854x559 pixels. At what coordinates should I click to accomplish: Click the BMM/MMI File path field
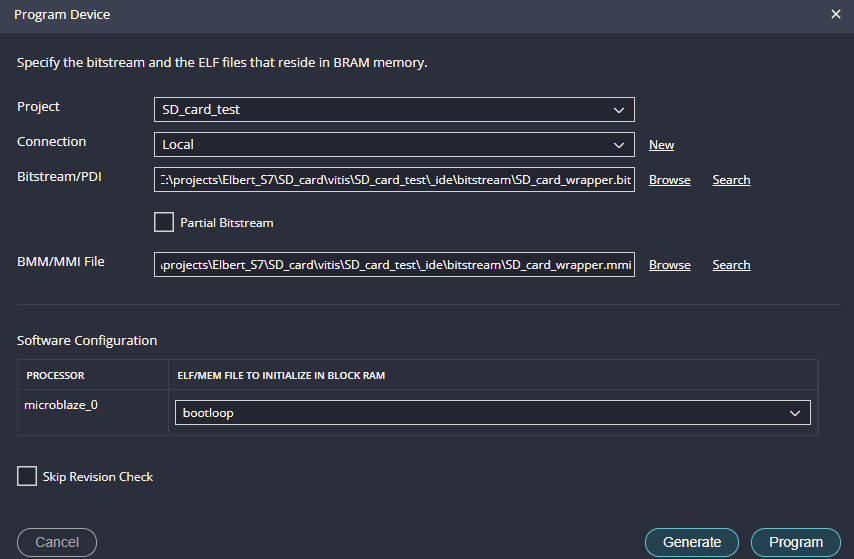pos(394,265)
